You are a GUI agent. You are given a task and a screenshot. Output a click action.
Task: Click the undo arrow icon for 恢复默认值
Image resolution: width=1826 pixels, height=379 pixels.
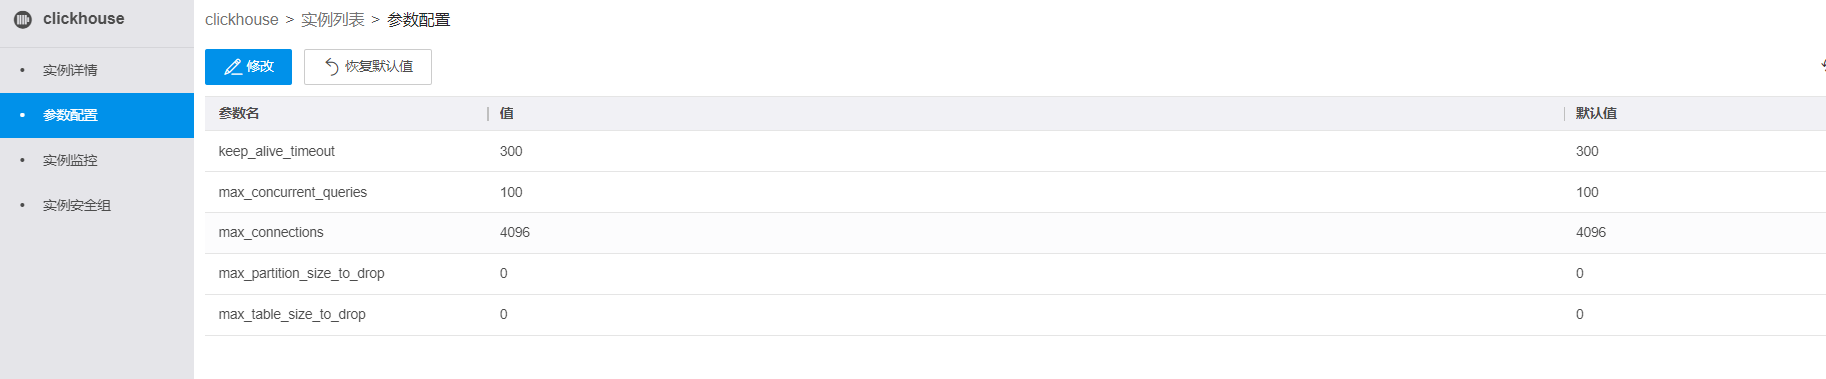332,67
